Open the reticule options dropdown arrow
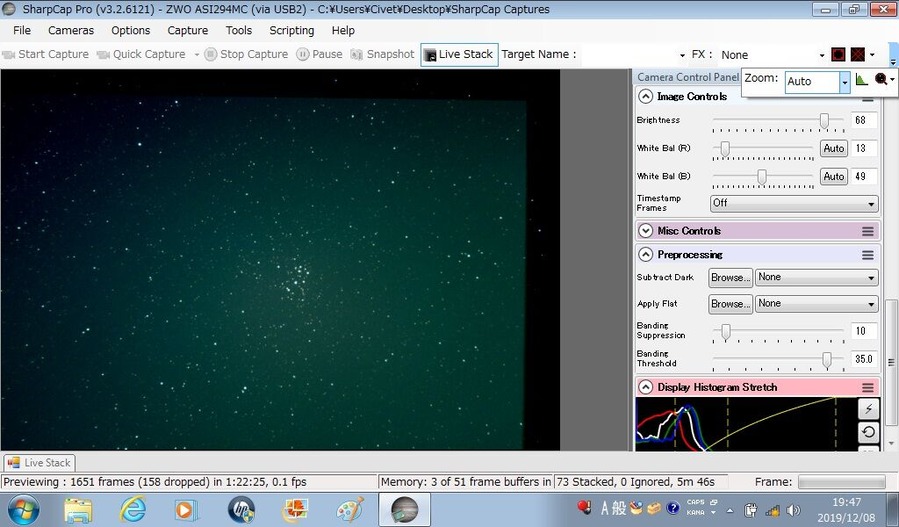Screen dimensions: 899x527 [x=873, y=55]
